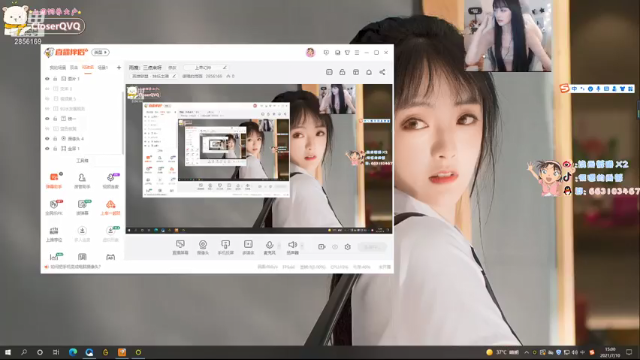The image size is (640, 360).
Task: Open the room manager assistant tool
Action: (82, 180)
